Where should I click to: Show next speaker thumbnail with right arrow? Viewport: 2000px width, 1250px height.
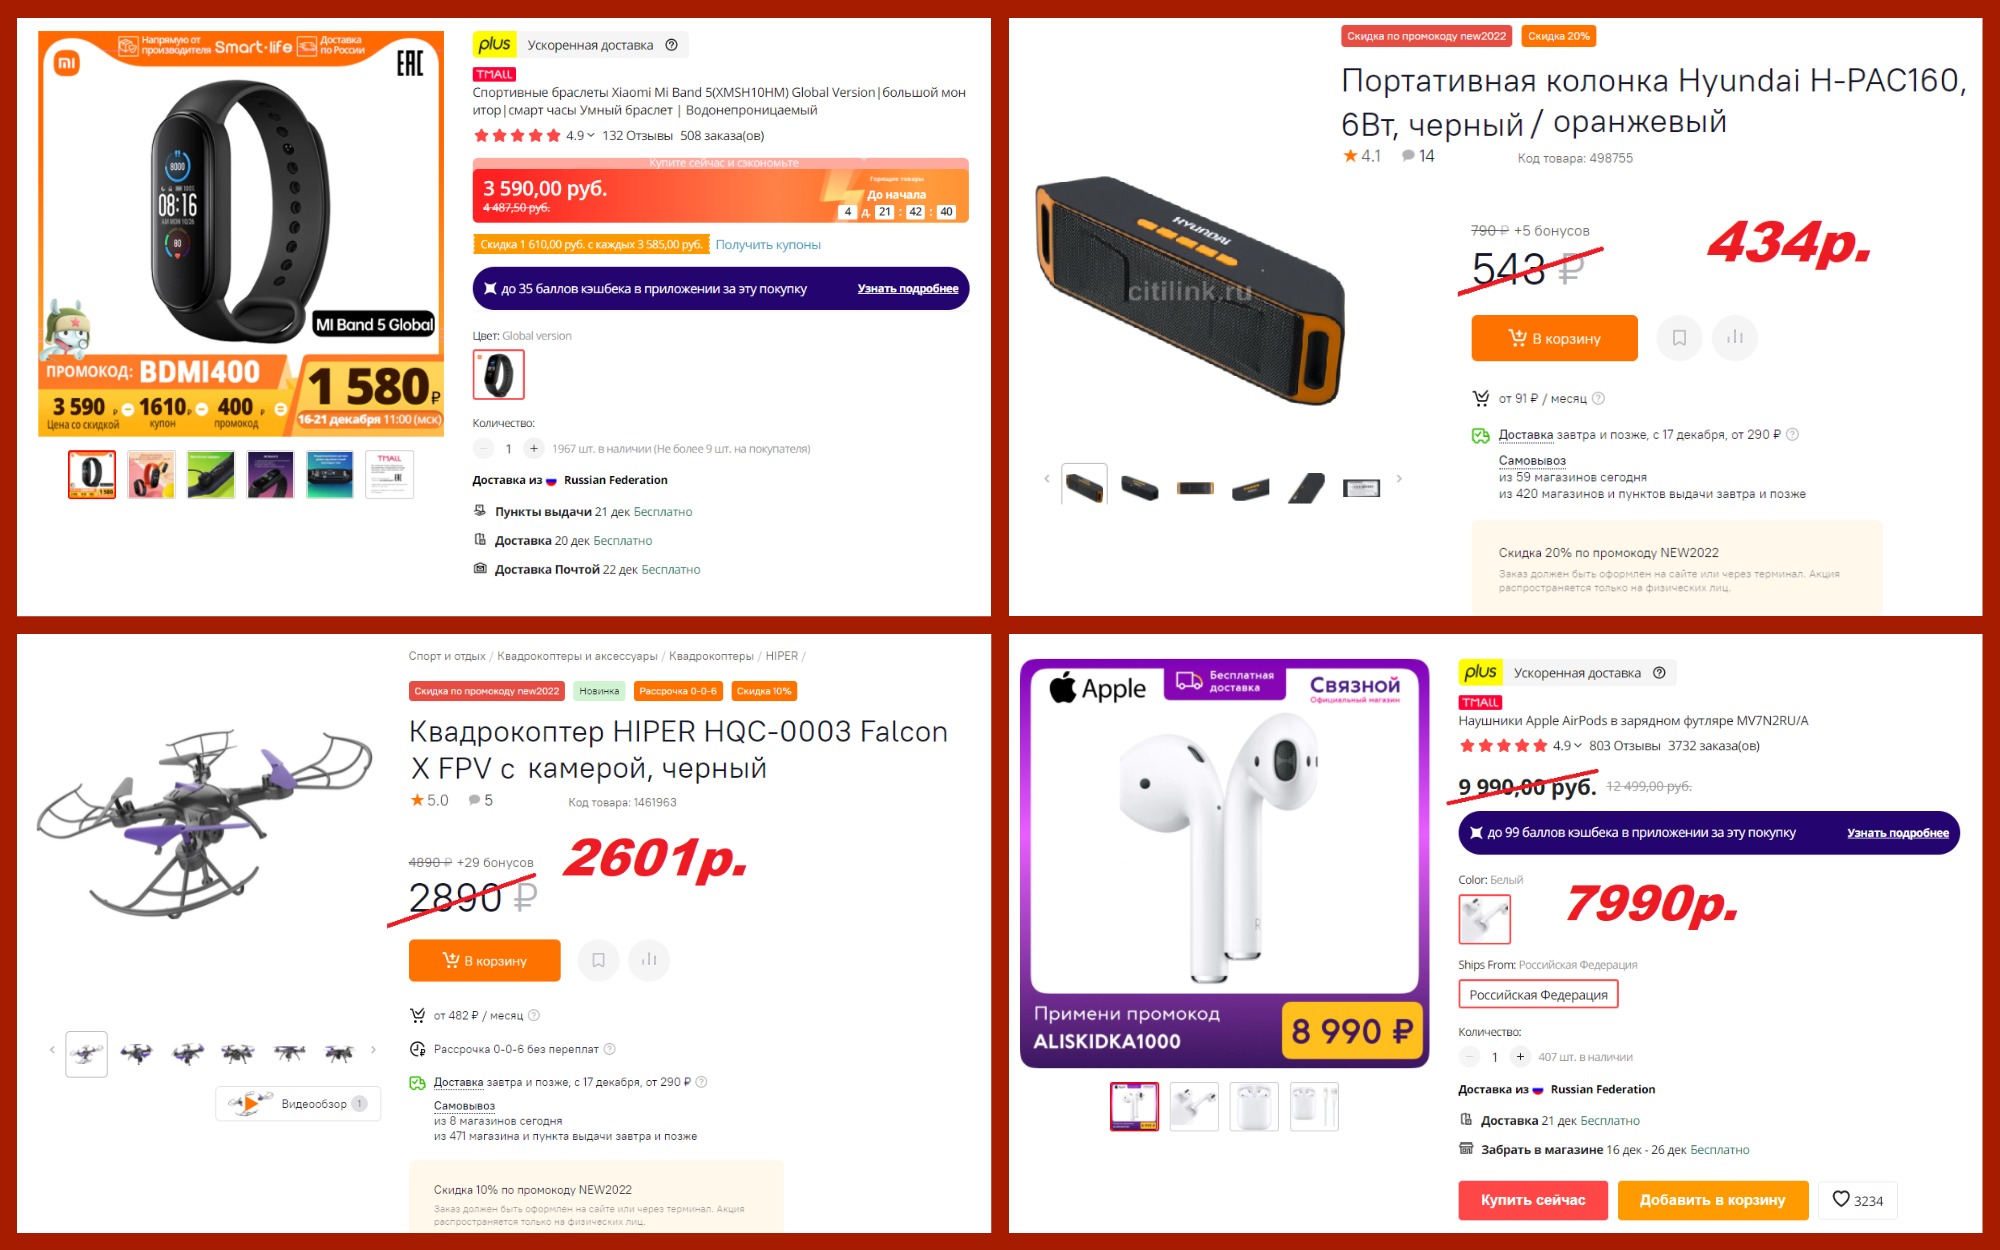(x=1399, y=479)
